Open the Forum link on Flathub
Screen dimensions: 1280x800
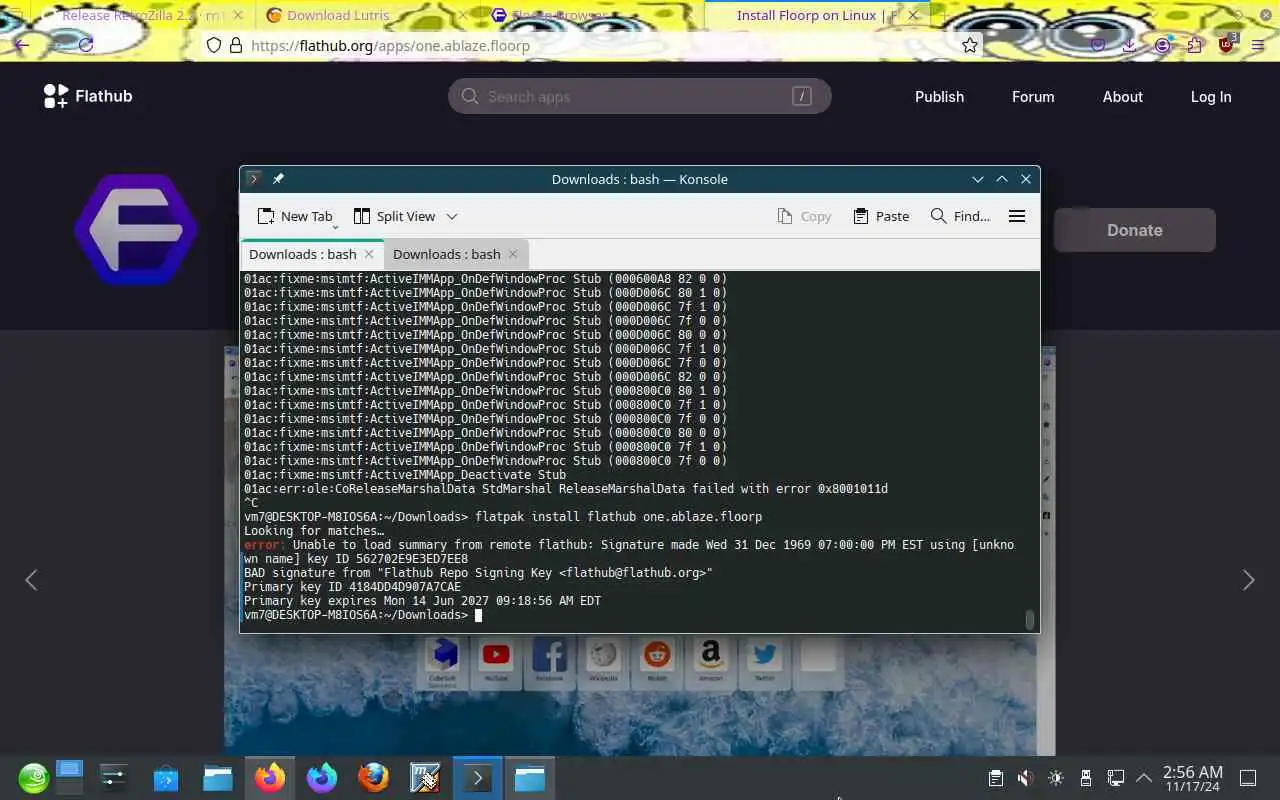tap(1033, 96)
